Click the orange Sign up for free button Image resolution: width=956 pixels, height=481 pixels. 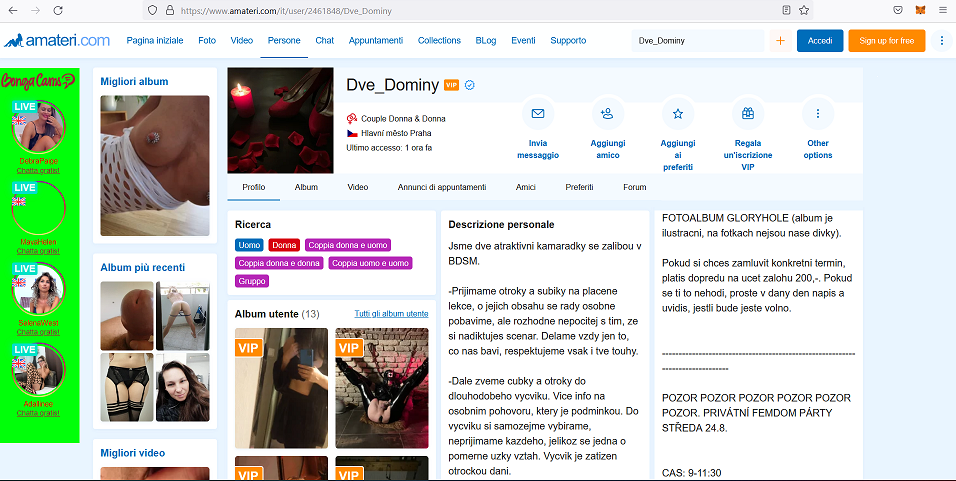click(886, 41)
